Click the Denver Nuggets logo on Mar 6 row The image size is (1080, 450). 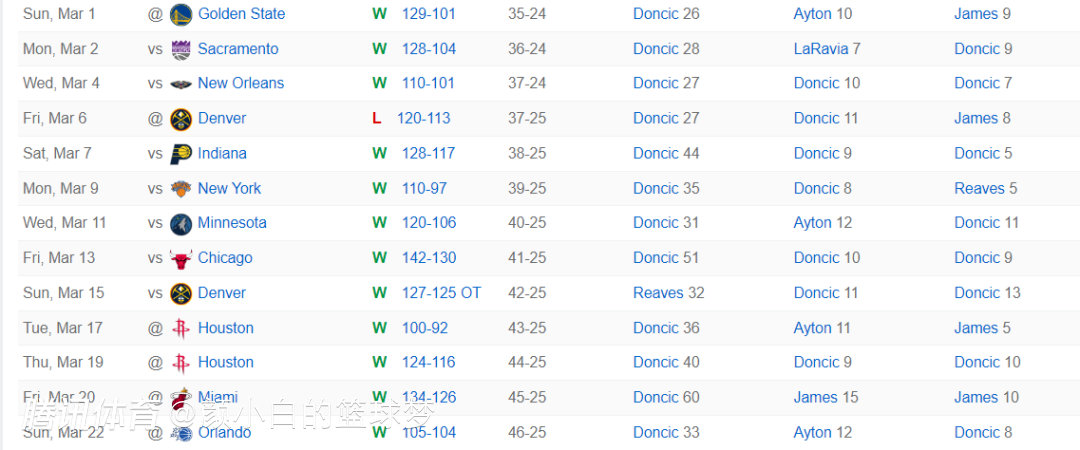tap(181, 119)
